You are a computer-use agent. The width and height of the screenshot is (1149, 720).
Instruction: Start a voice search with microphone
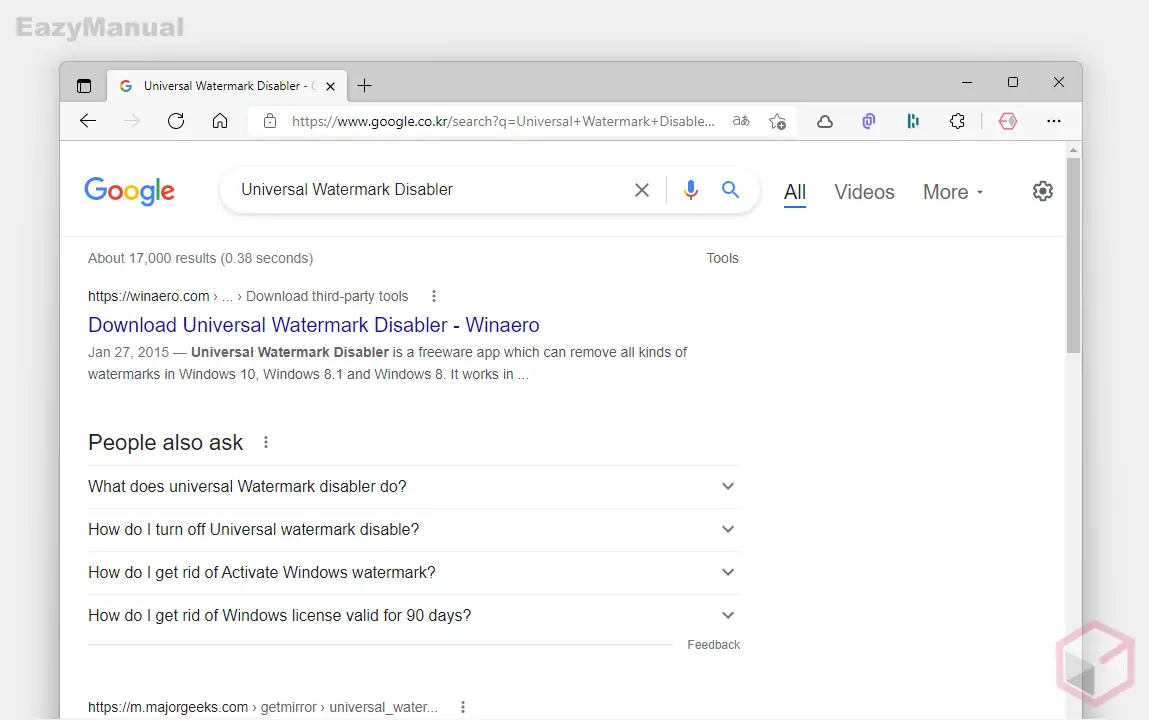click(690, 190)
